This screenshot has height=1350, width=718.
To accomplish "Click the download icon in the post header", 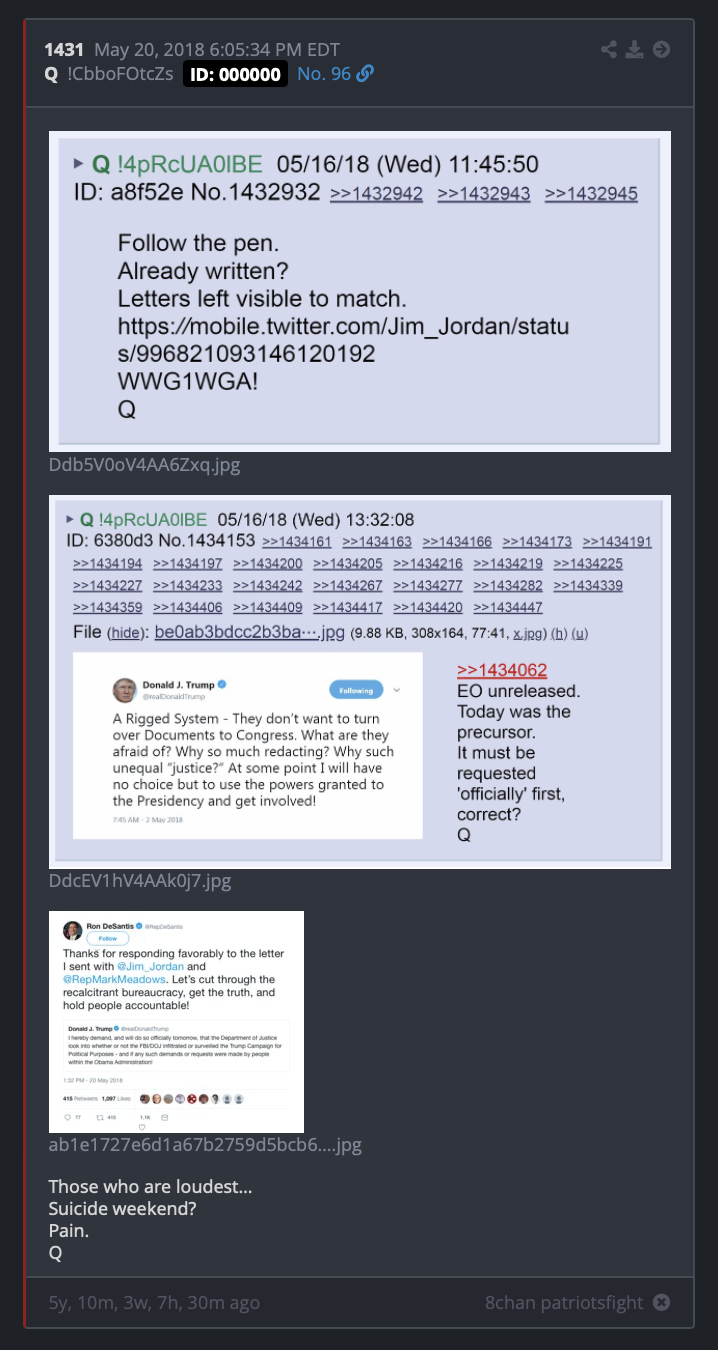I will pos(635,49).
